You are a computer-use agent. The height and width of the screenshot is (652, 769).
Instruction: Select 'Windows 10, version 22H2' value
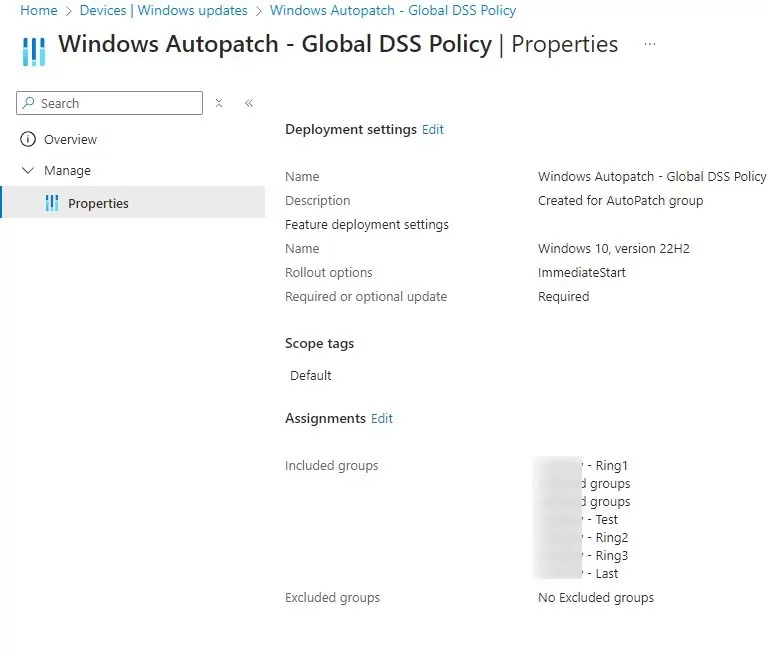pyautogui.click(x=614, y=248)
